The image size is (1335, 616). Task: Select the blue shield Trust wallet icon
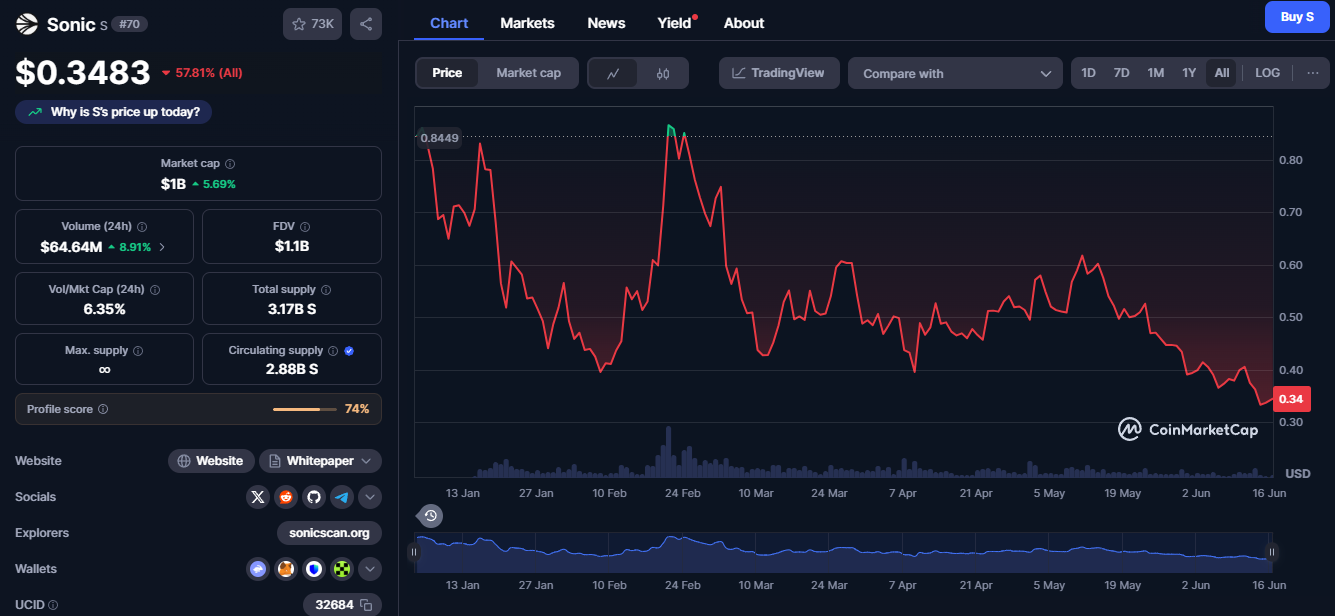coord(314,569)
